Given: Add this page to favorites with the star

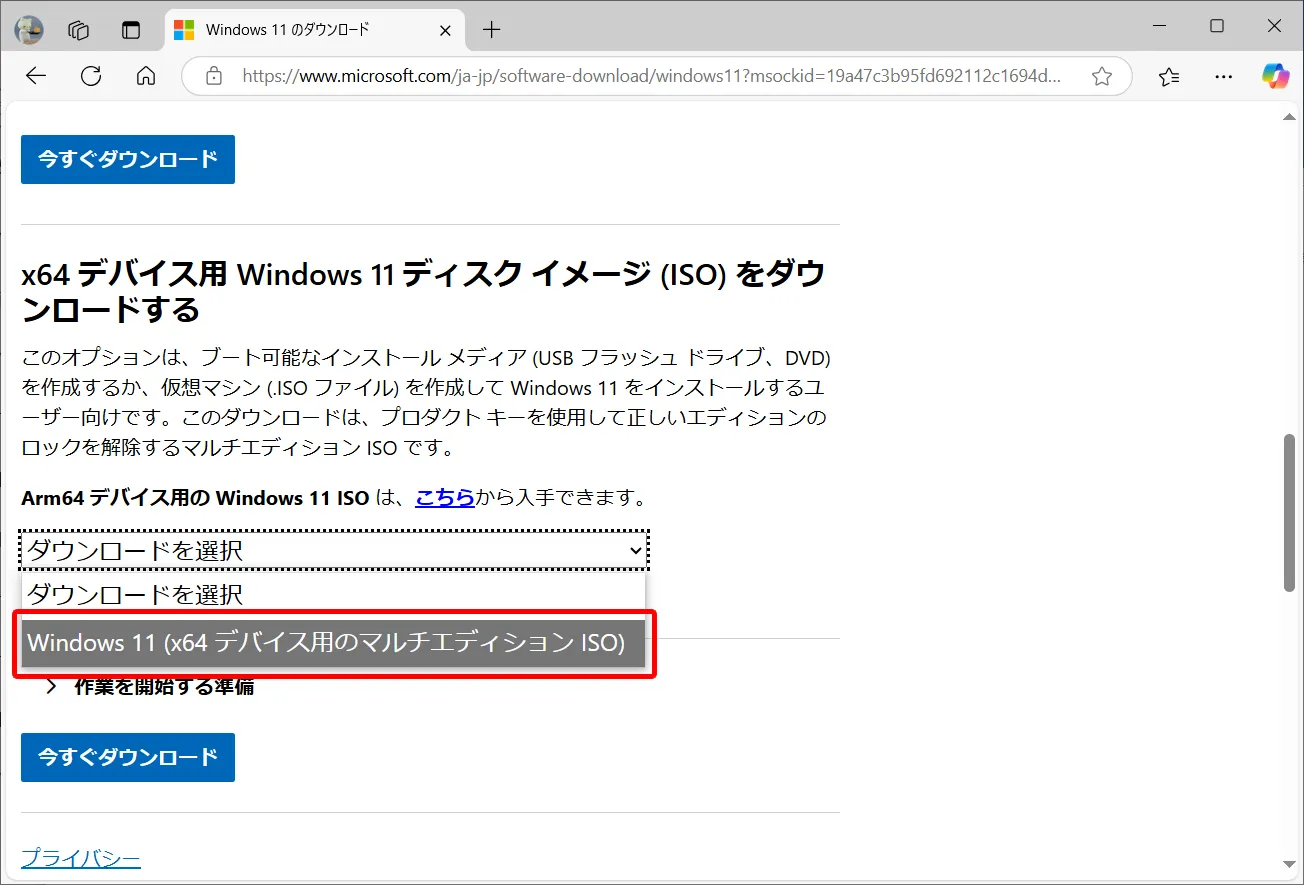Looking at the screenshot, I should [1102, 76].
